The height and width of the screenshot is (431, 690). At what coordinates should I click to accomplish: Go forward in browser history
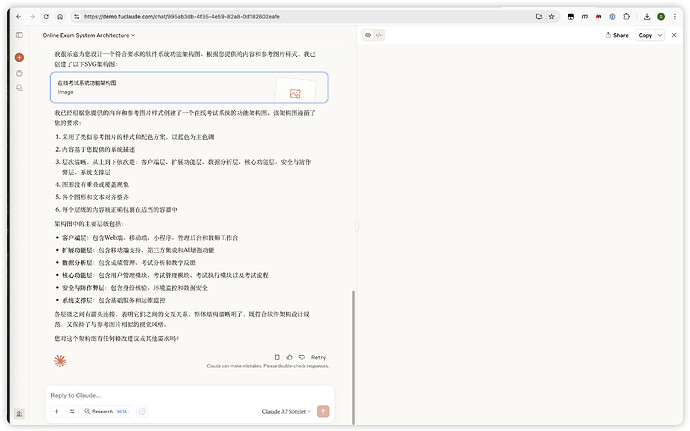(x=32, y=17)
